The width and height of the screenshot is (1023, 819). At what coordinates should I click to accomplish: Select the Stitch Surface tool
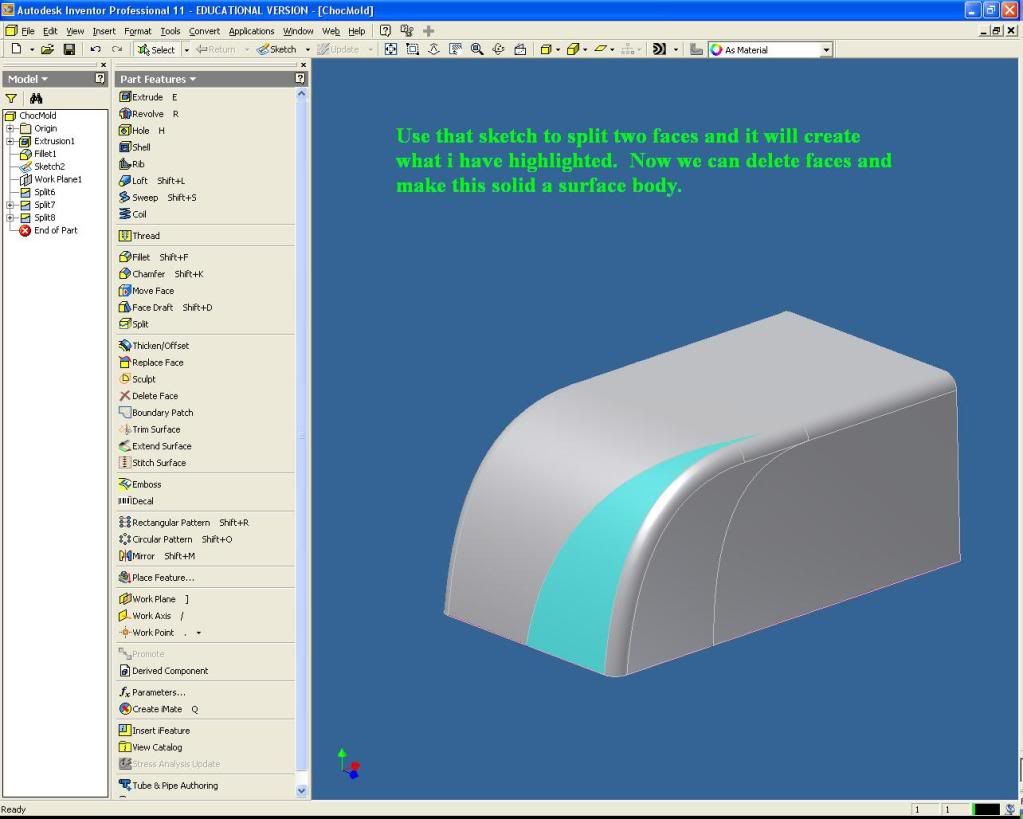pos(158,463)
